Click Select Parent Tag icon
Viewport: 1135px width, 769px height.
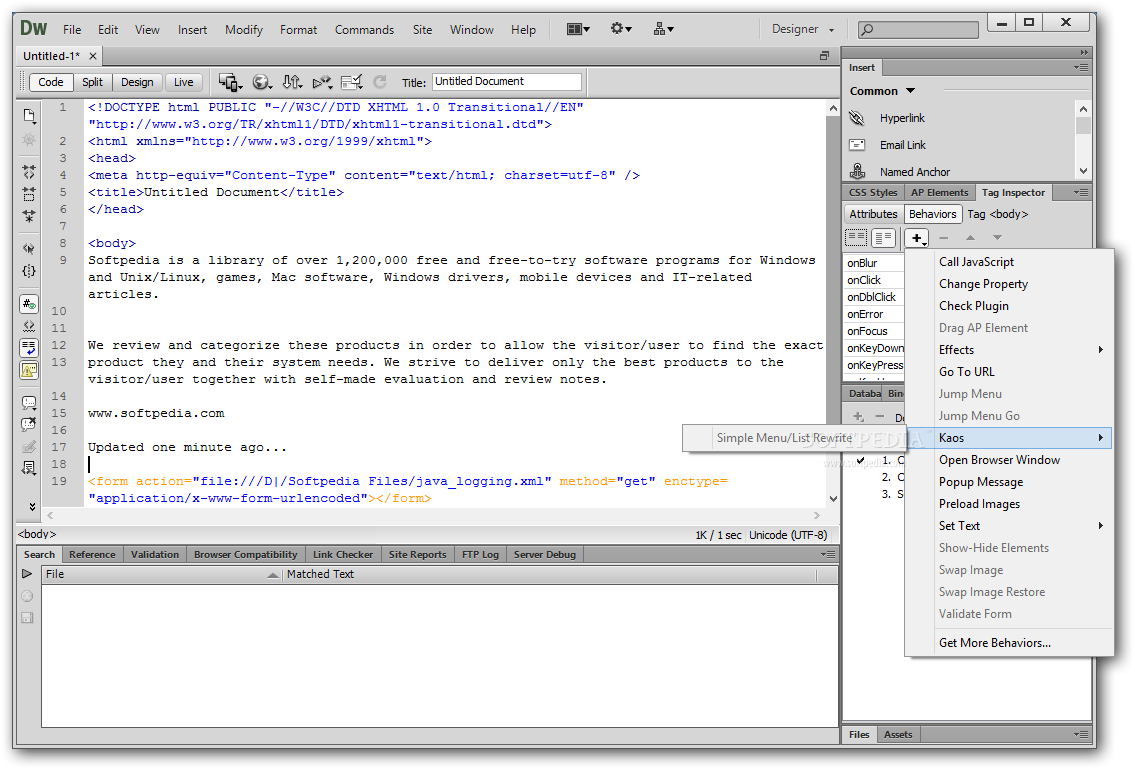point(29,248)
